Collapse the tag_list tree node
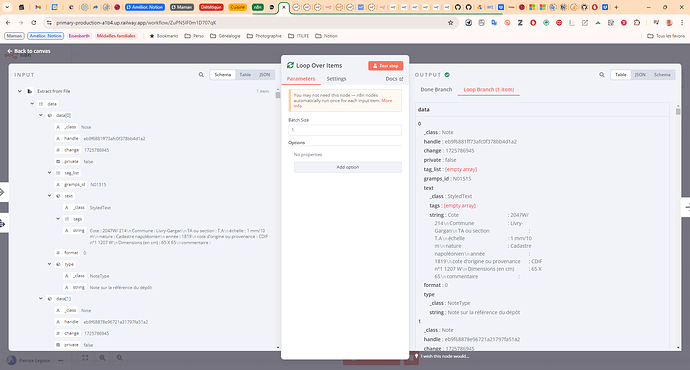The width and height of the screenshot is (690, 370). click(49, 173)
